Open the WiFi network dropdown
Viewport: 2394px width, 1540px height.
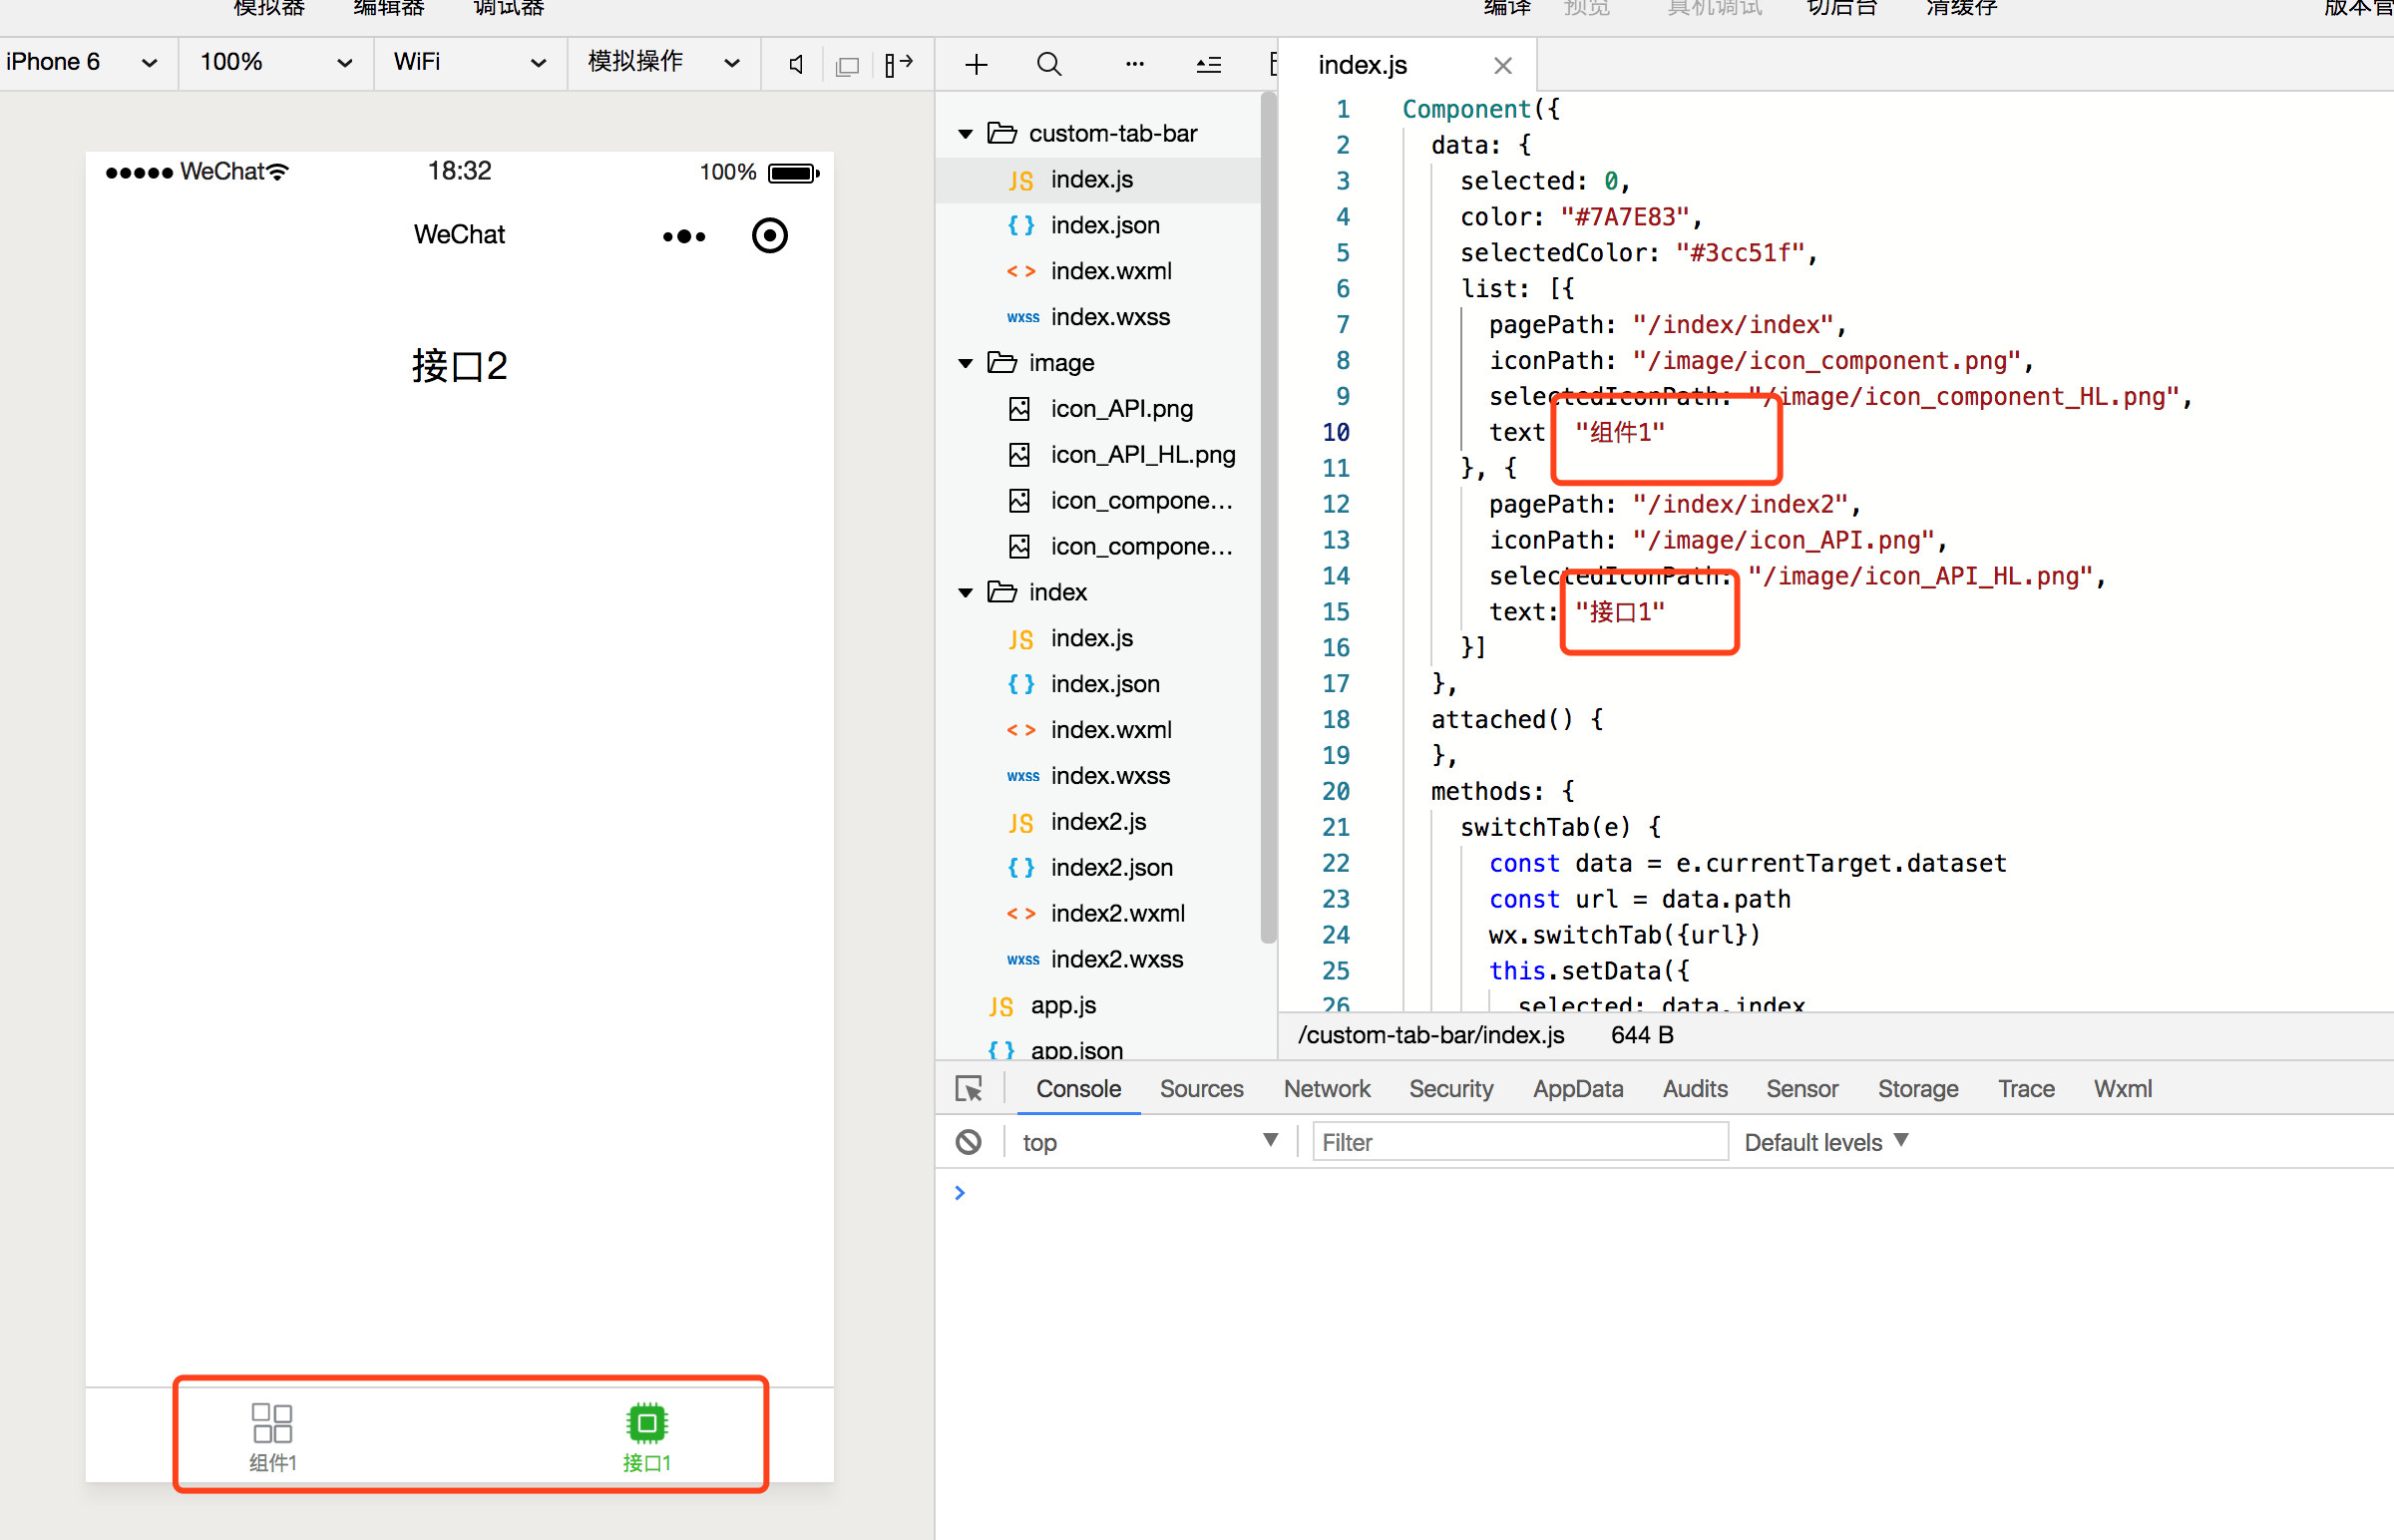pyautogui.click(x=469, y=62)
